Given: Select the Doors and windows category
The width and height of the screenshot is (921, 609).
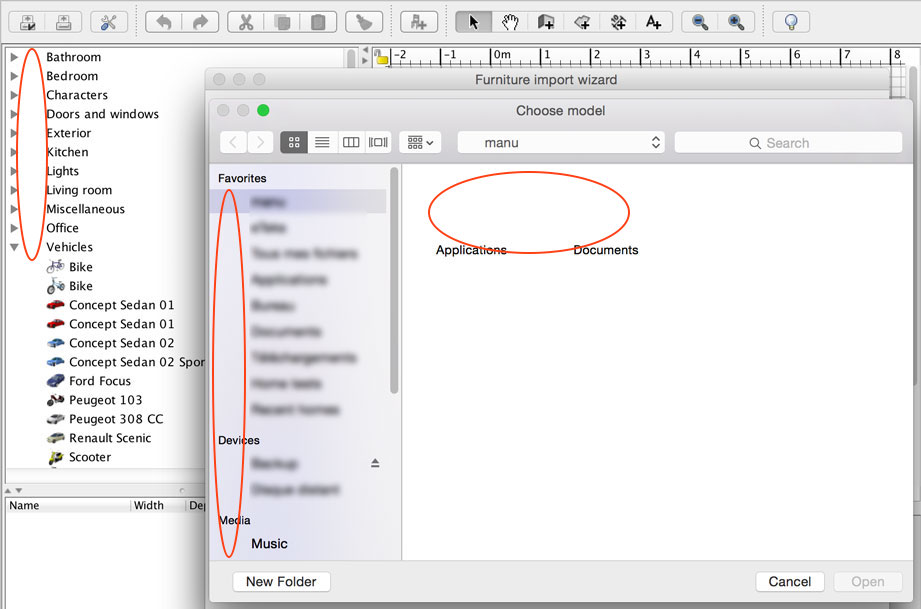Looking at the screenshot, I should coord(102,114).
